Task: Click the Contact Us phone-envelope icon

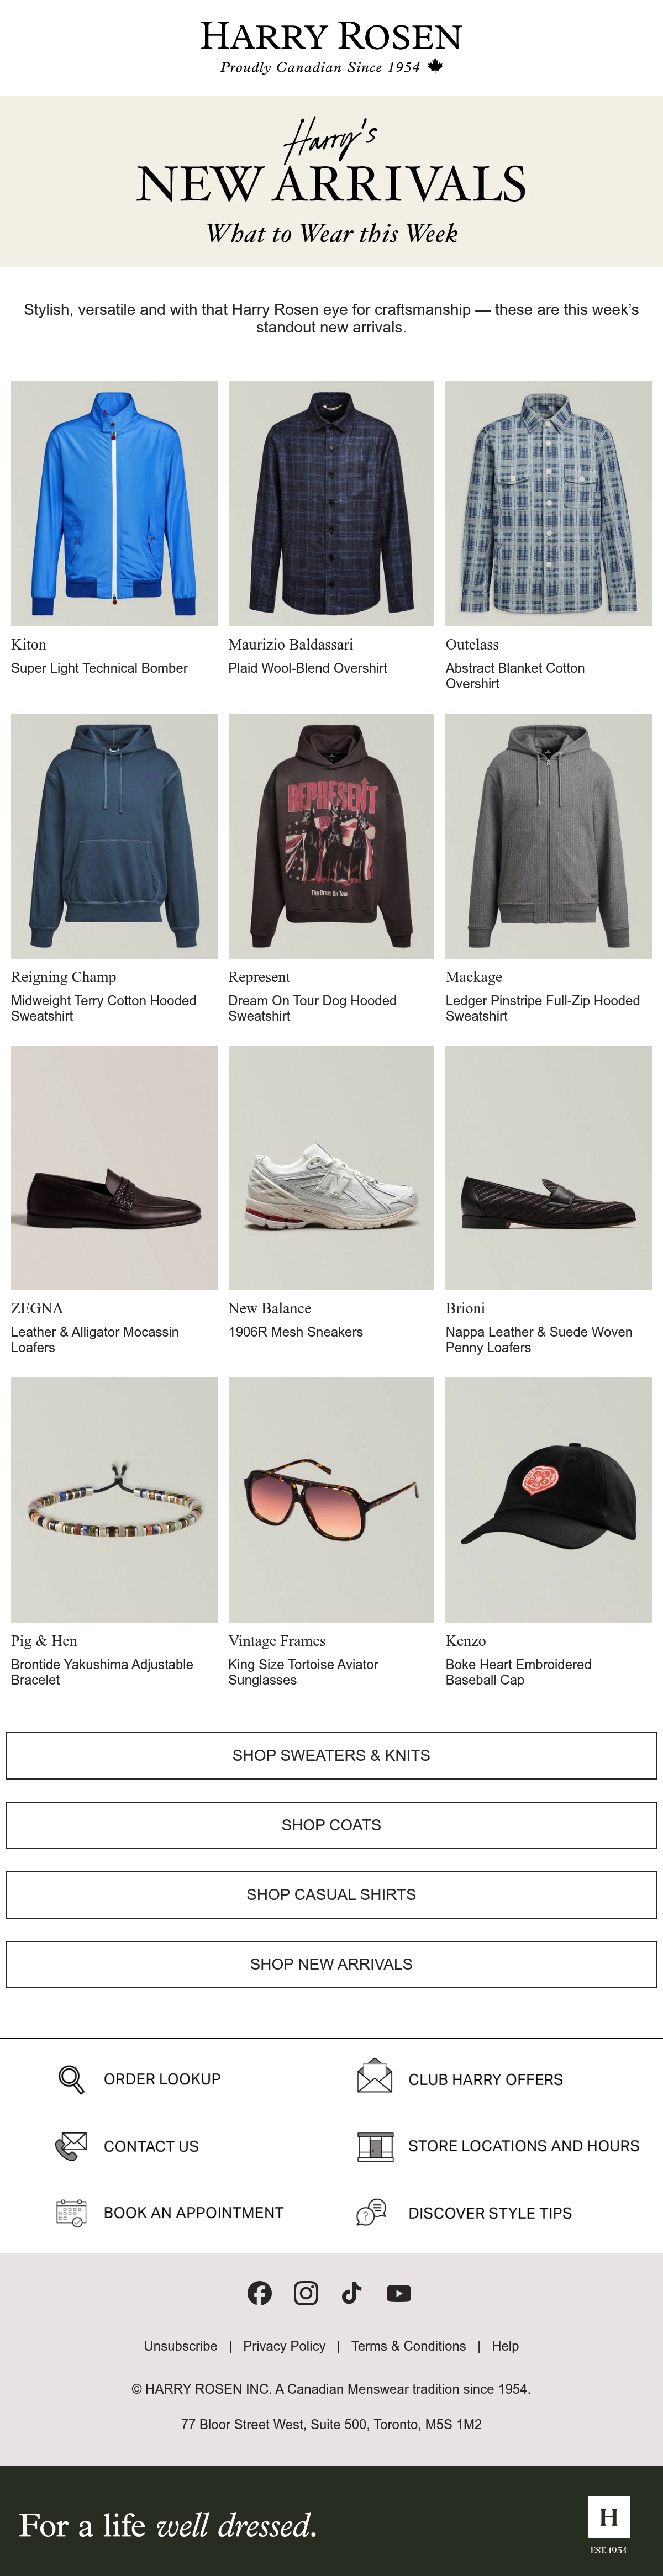Action: (71, 2146)
